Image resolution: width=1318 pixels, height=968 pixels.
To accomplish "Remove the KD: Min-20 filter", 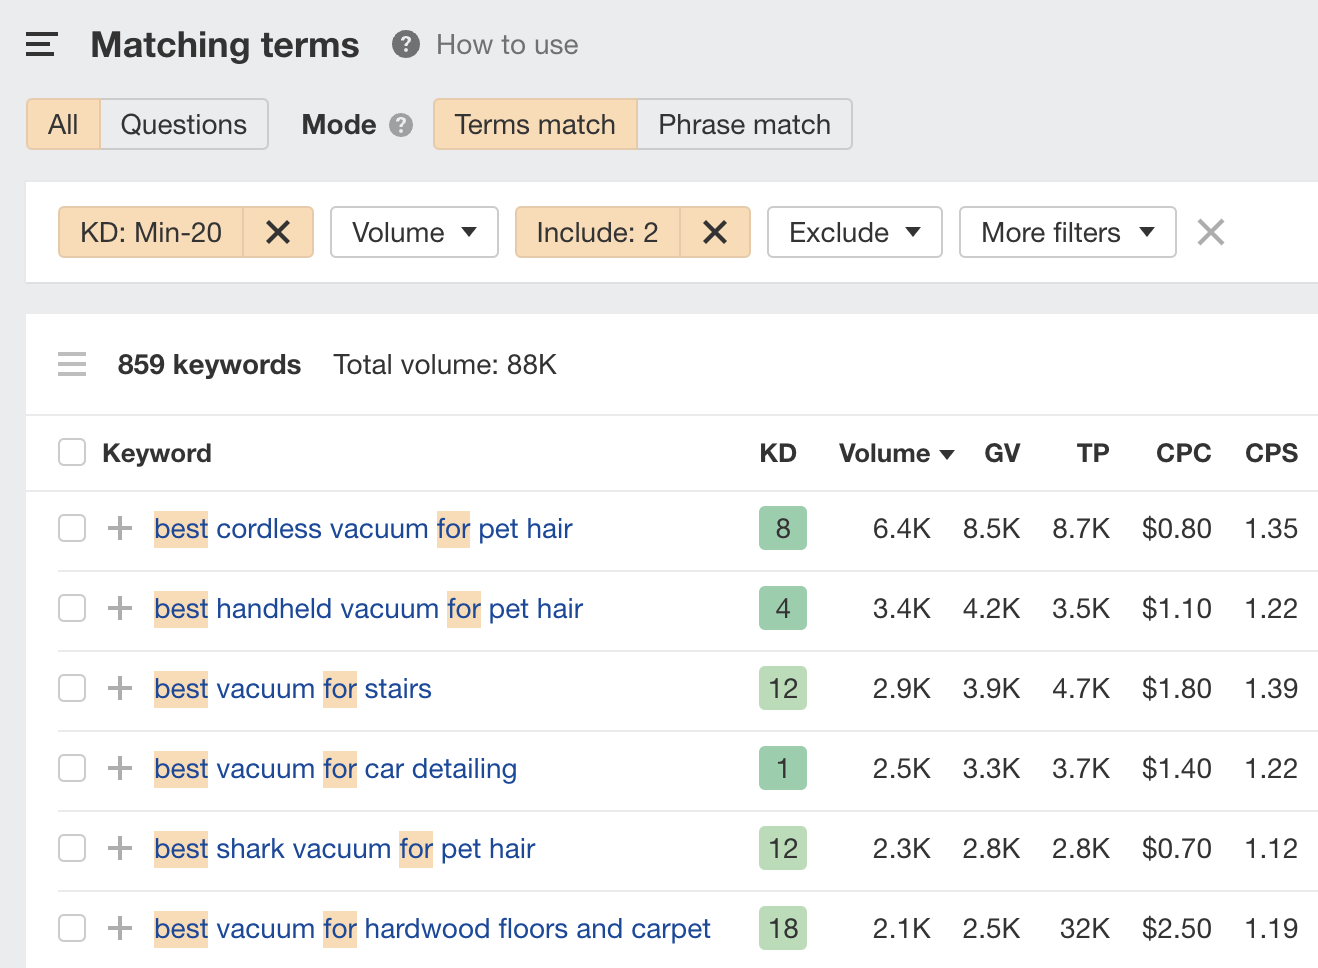I will tap(277, 232).
